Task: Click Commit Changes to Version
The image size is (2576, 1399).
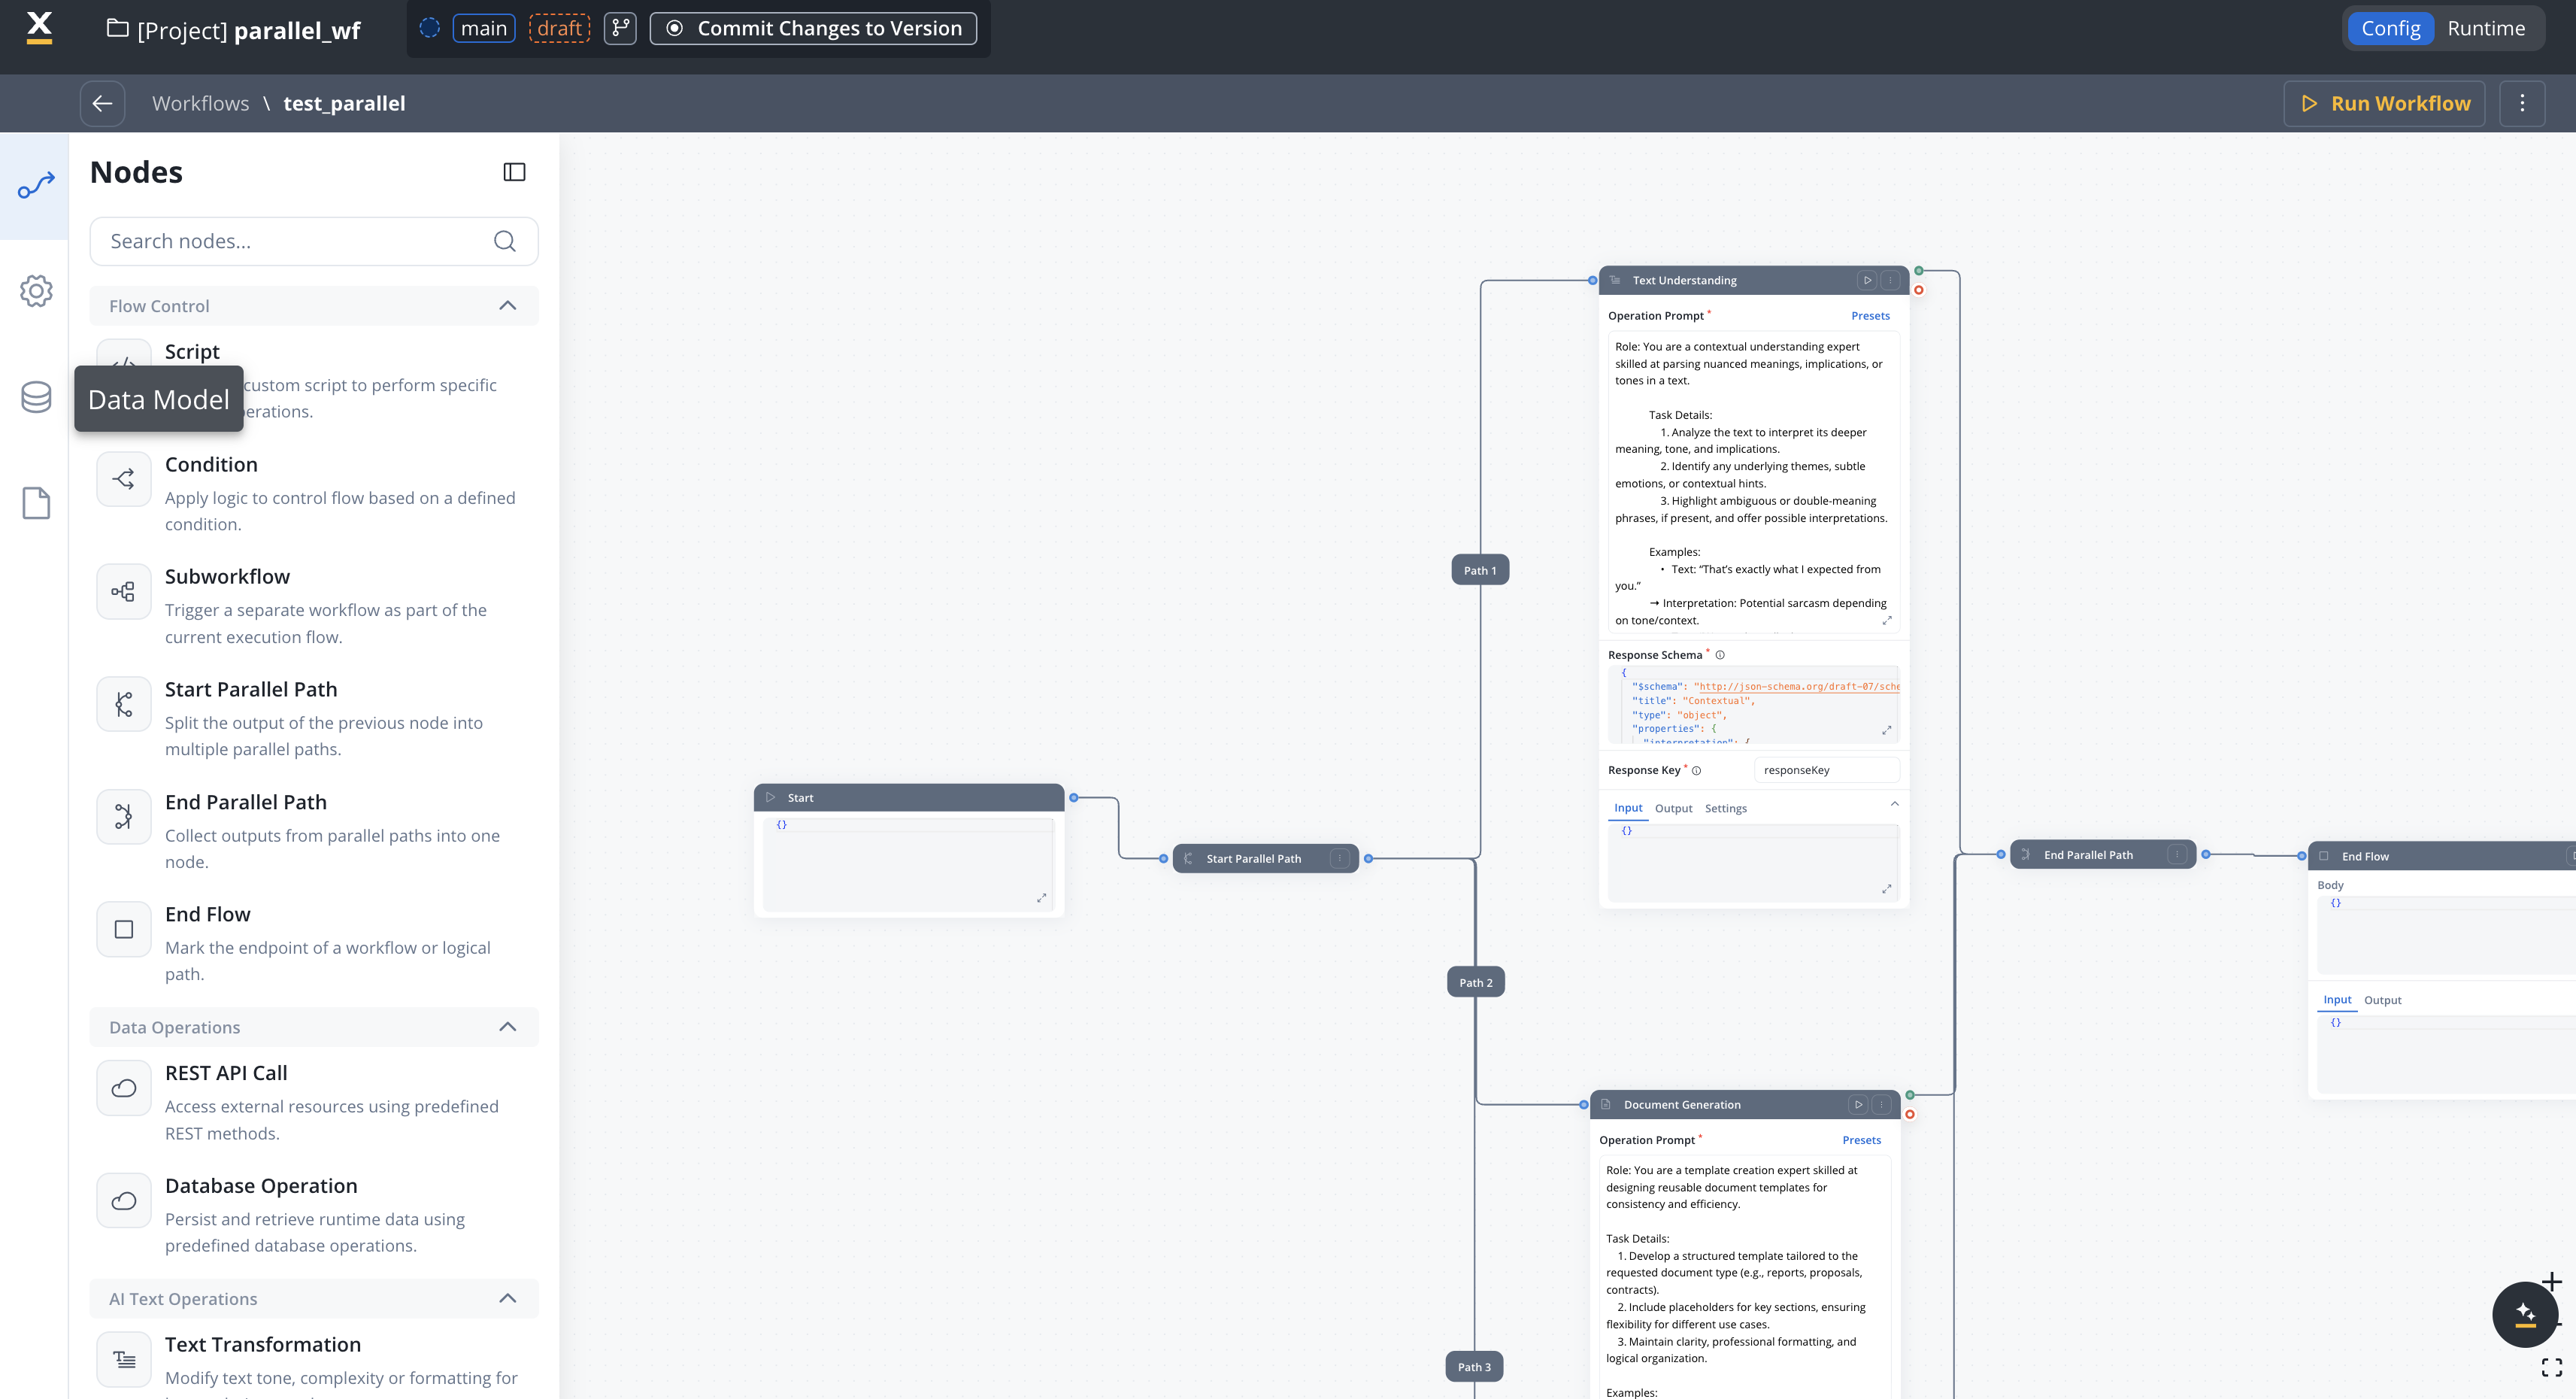Action: click(813, 28)
